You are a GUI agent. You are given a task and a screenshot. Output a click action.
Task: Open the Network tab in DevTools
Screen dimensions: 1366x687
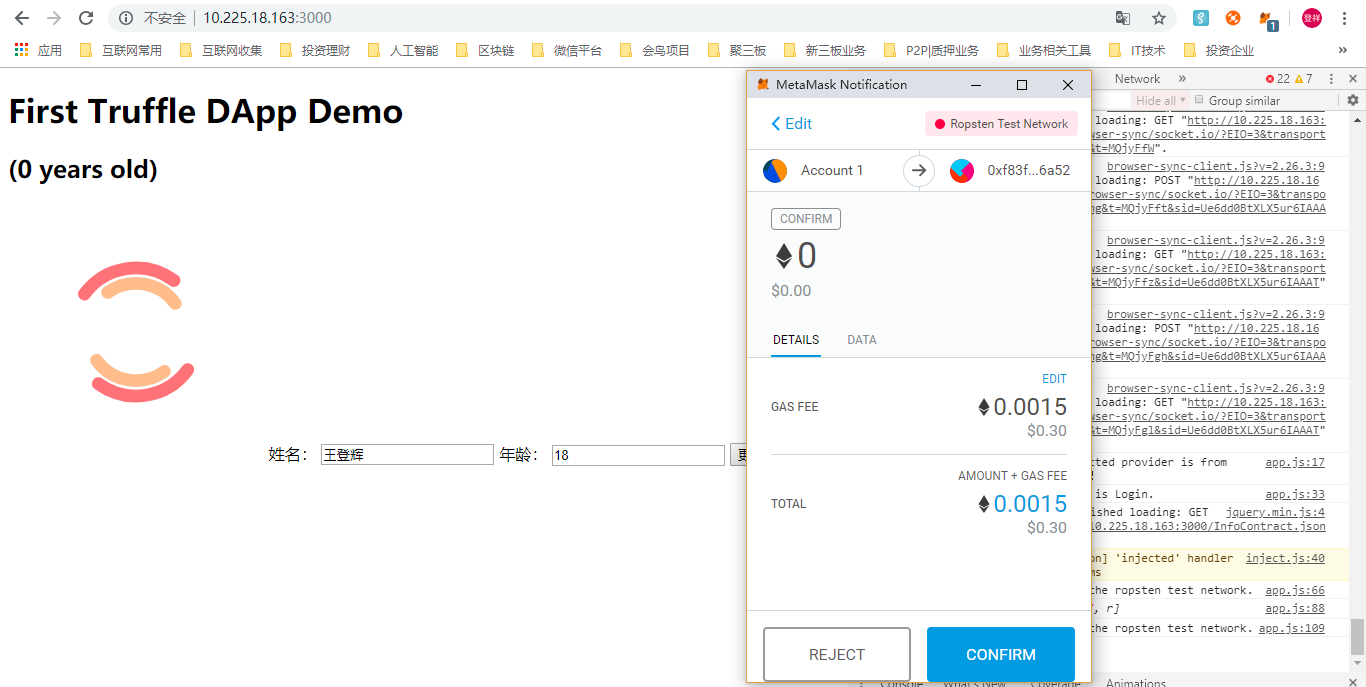[x=1137, y=79]
